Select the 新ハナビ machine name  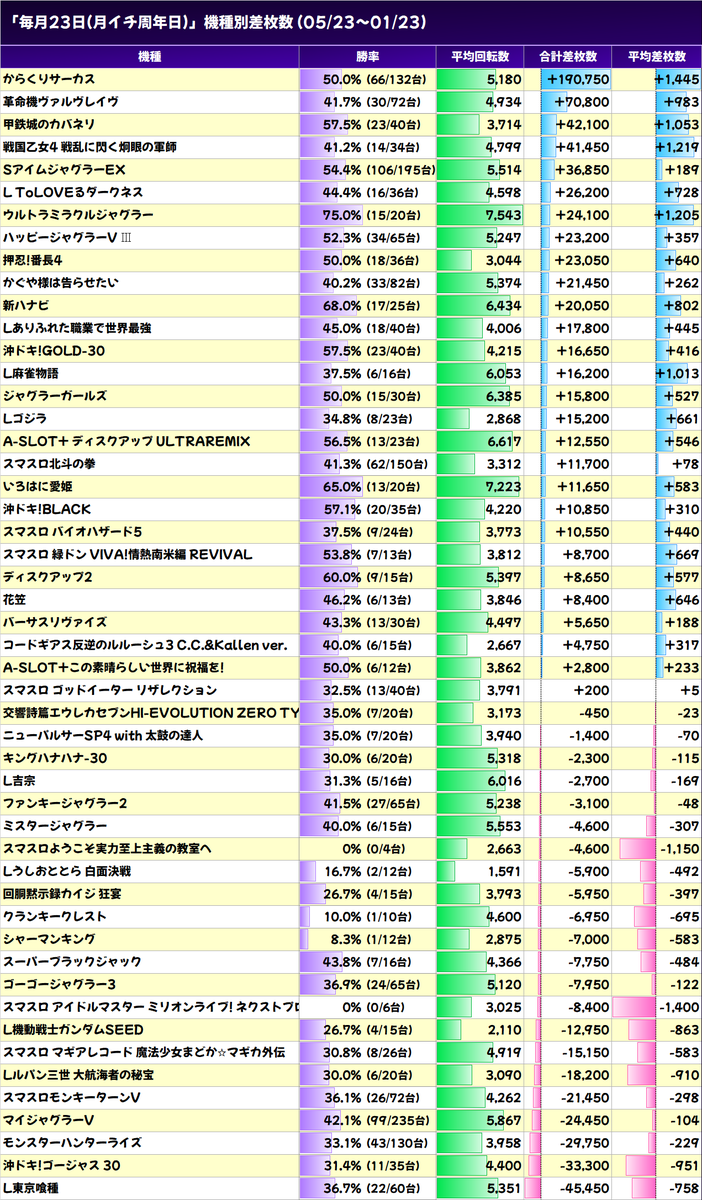(27, 305)
